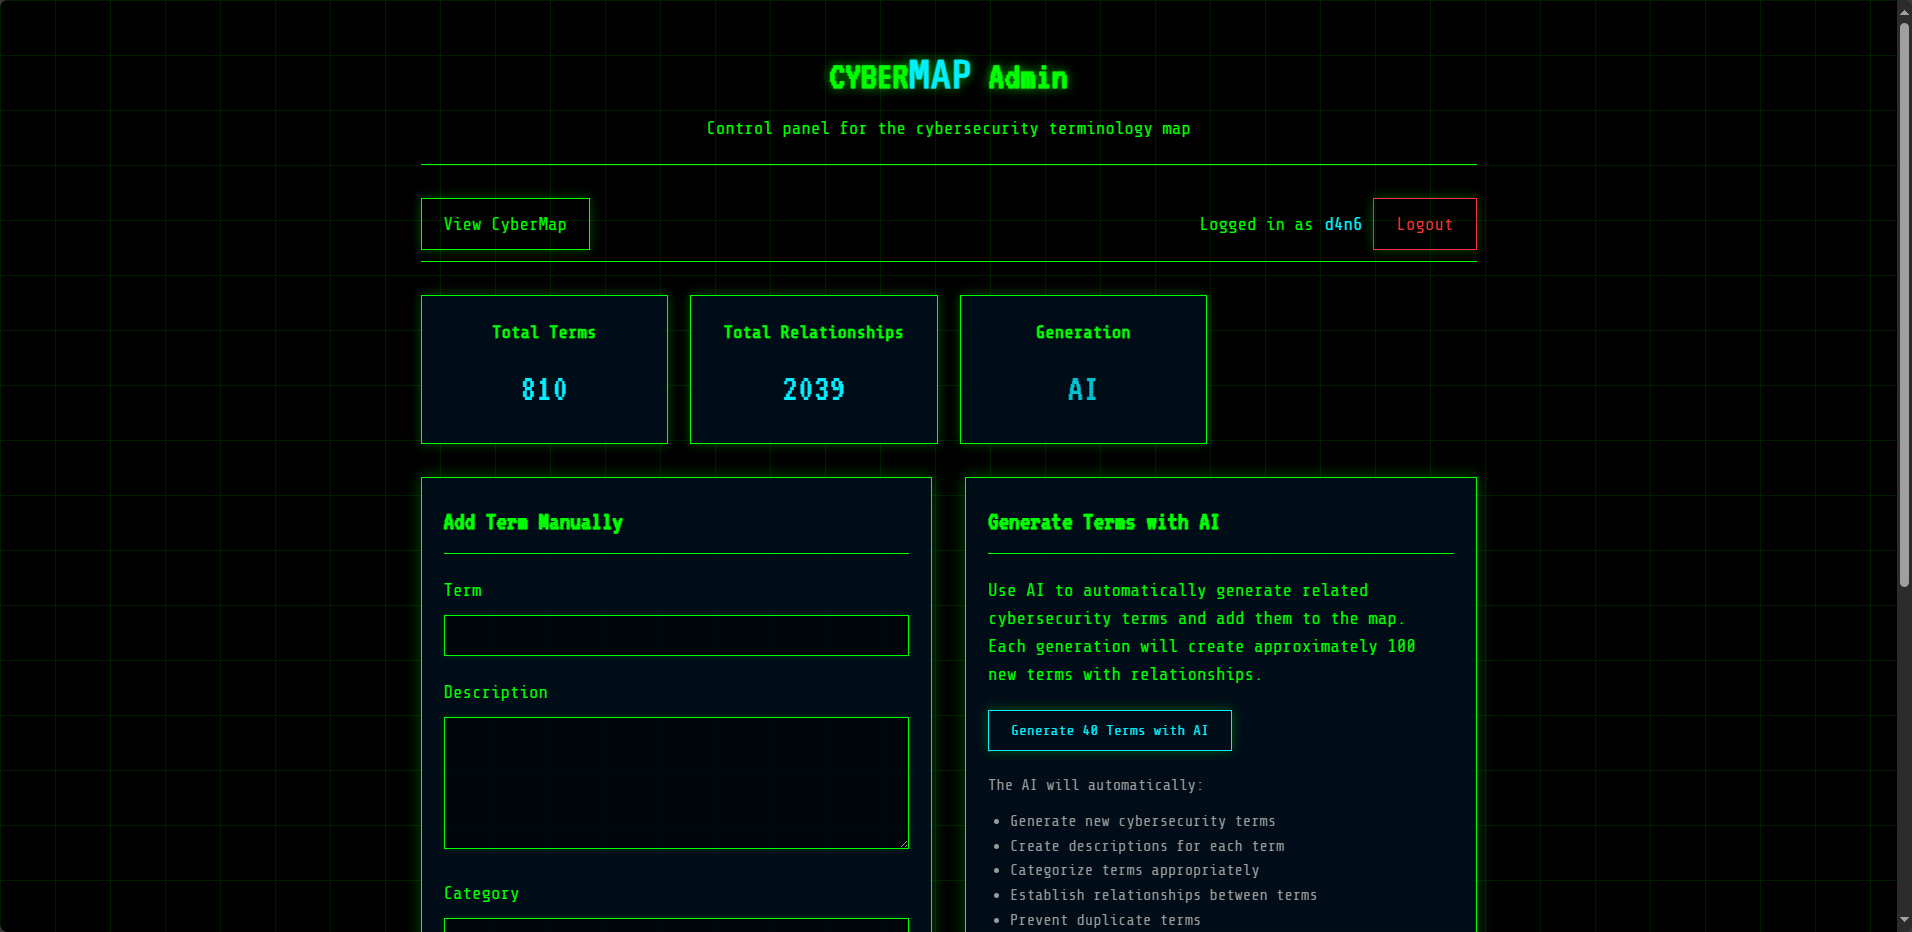Select the Total Terms stat card
This screenshot has width=1912, height=932.
(544, 369)
